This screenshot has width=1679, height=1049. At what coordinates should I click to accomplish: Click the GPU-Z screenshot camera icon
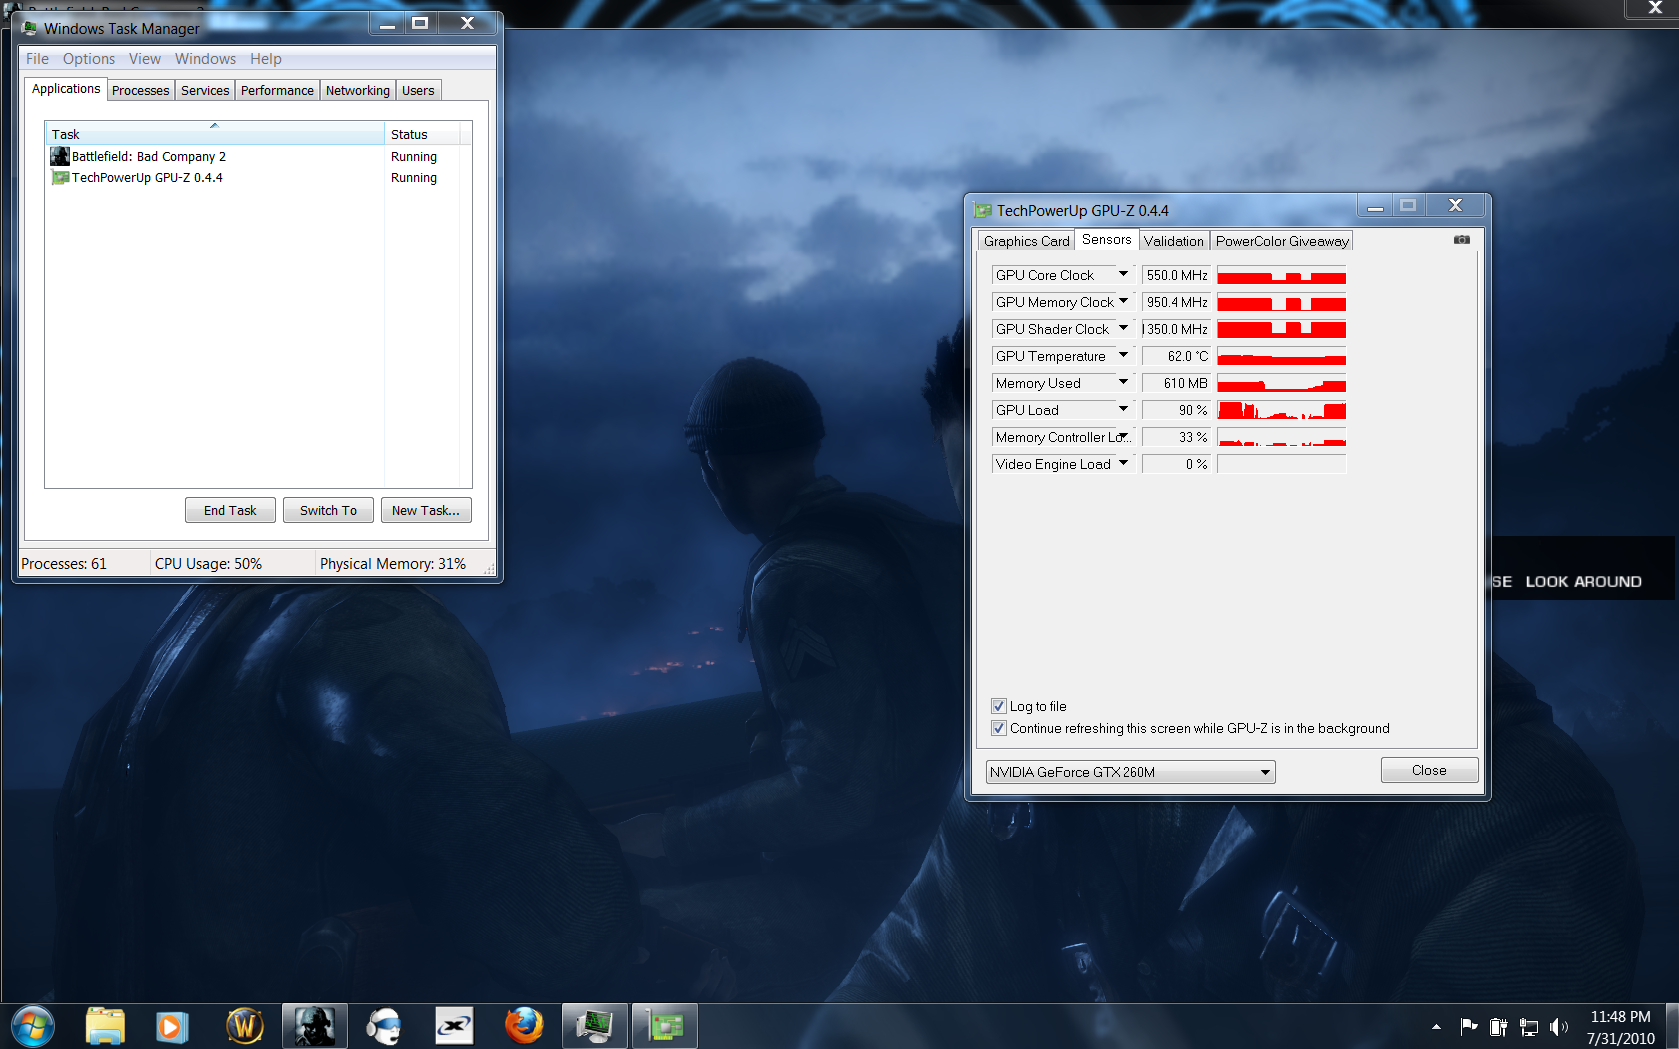(x=1462, y=240)
